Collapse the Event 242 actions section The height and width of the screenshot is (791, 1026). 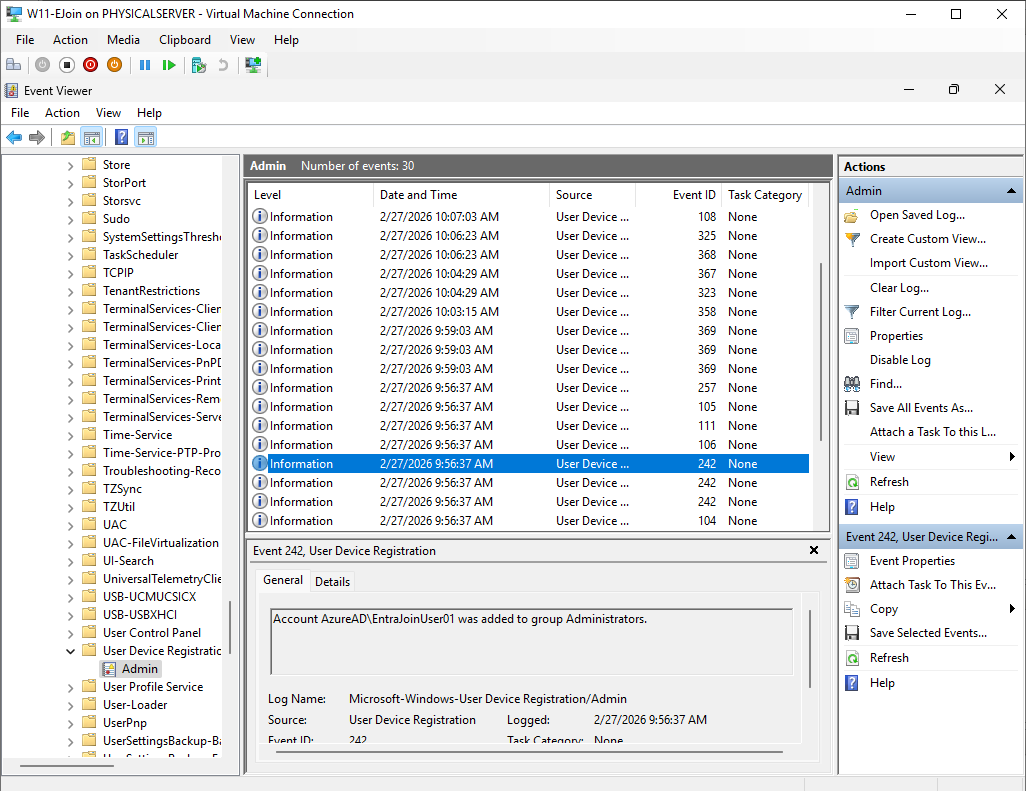coord(1011,537)
